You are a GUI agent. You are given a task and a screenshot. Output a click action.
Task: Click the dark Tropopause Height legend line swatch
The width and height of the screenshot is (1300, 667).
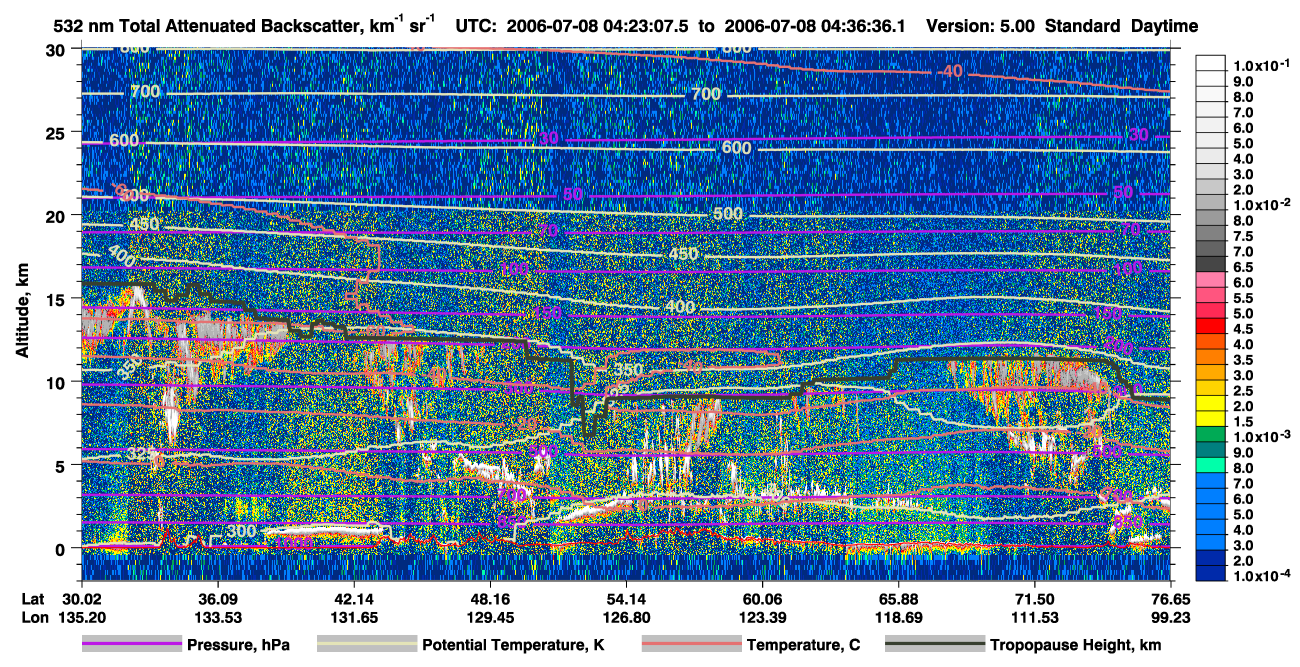coord(936,645)
